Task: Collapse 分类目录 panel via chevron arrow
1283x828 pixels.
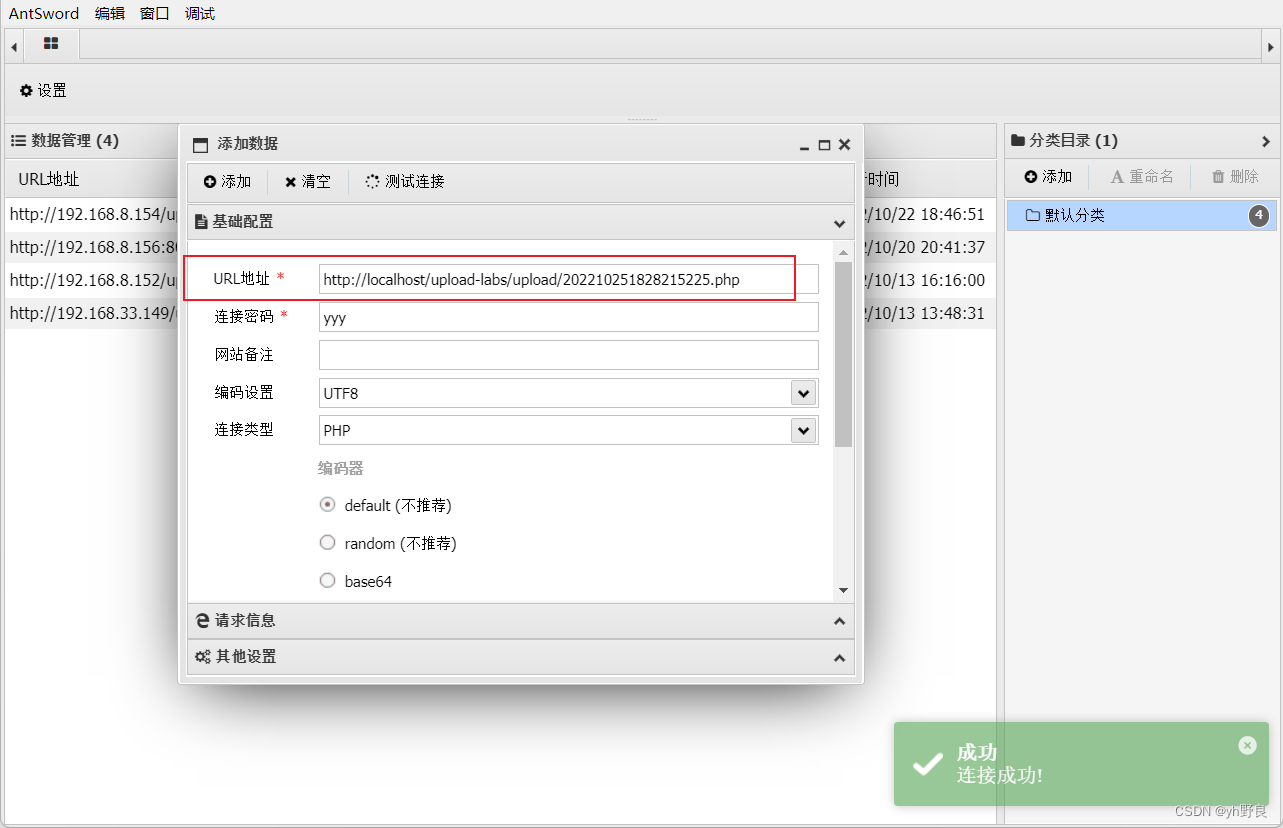Action: (x=1266, y=141)
